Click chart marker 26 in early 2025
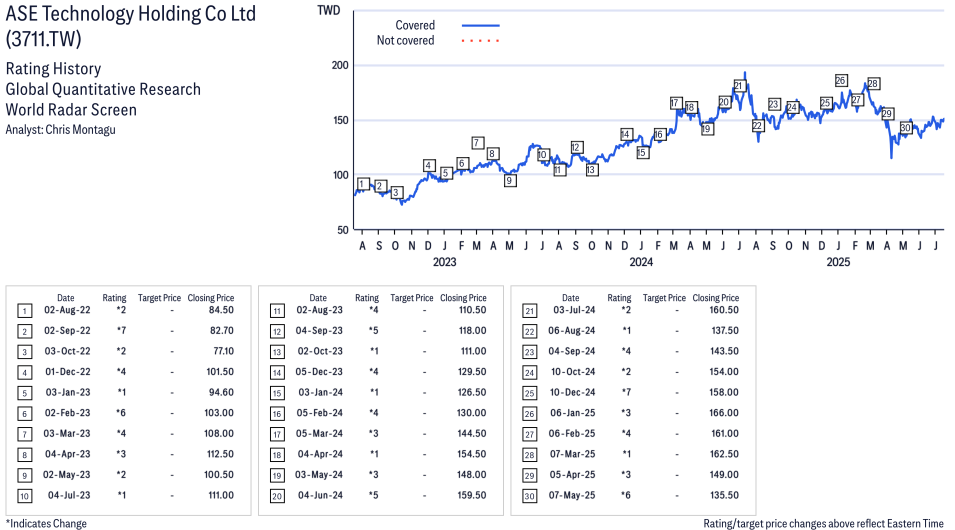The width and height of the screenshot is (955, 530). coord(841,80)
